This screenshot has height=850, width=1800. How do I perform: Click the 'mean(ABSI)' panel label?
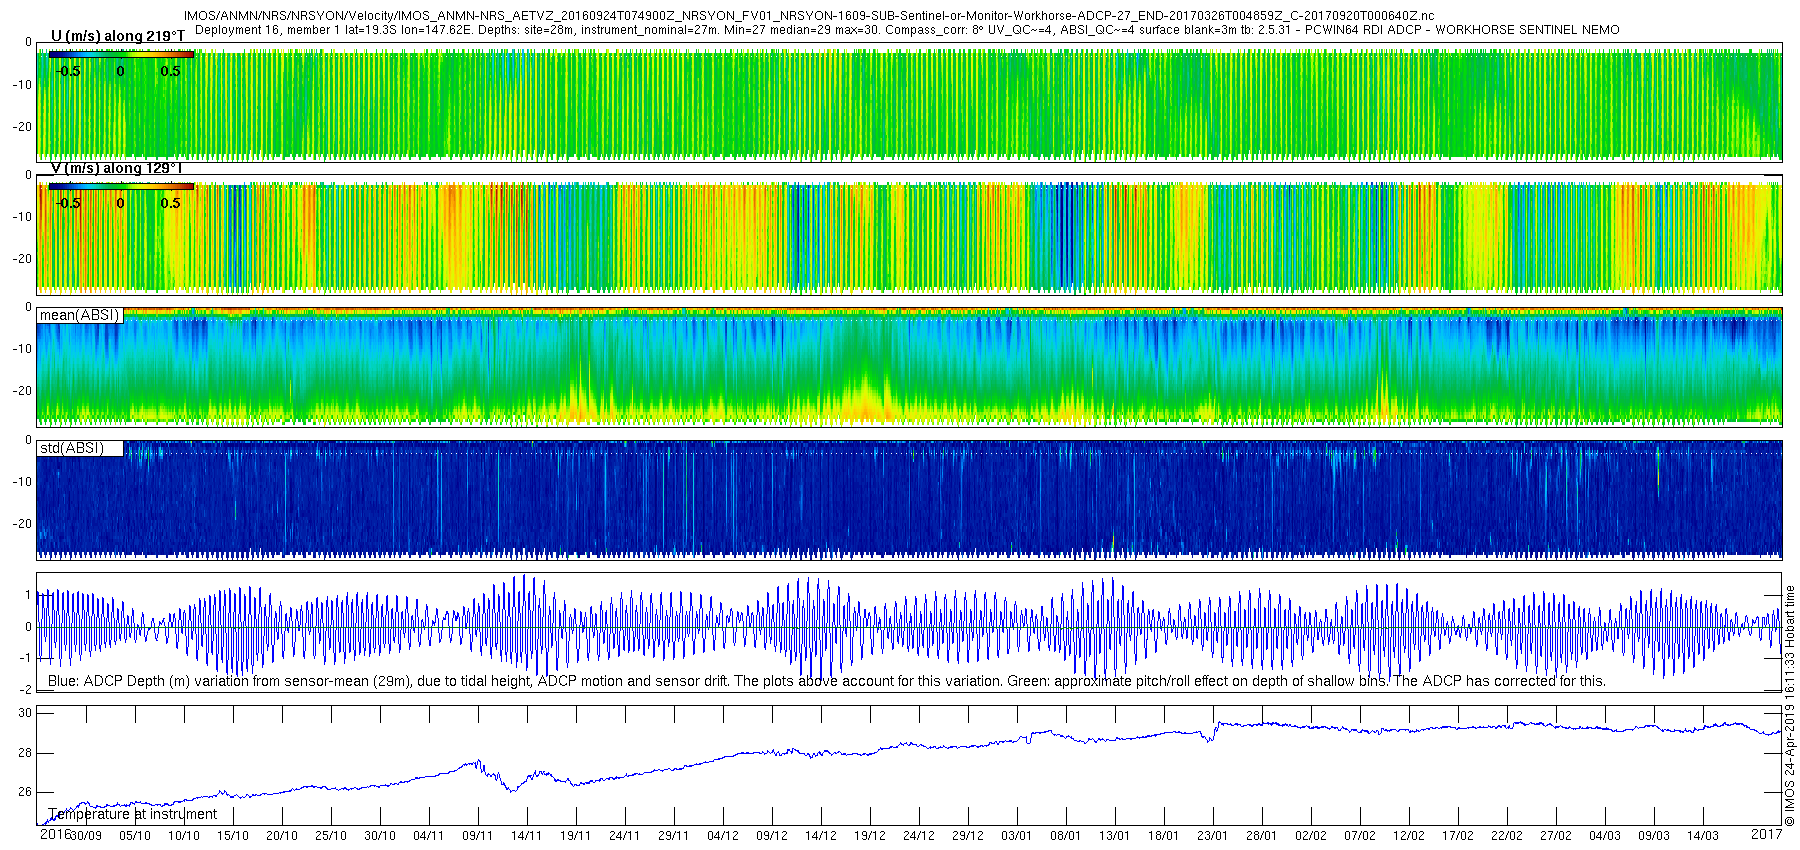pyautogui.click(x=79, y=315)
